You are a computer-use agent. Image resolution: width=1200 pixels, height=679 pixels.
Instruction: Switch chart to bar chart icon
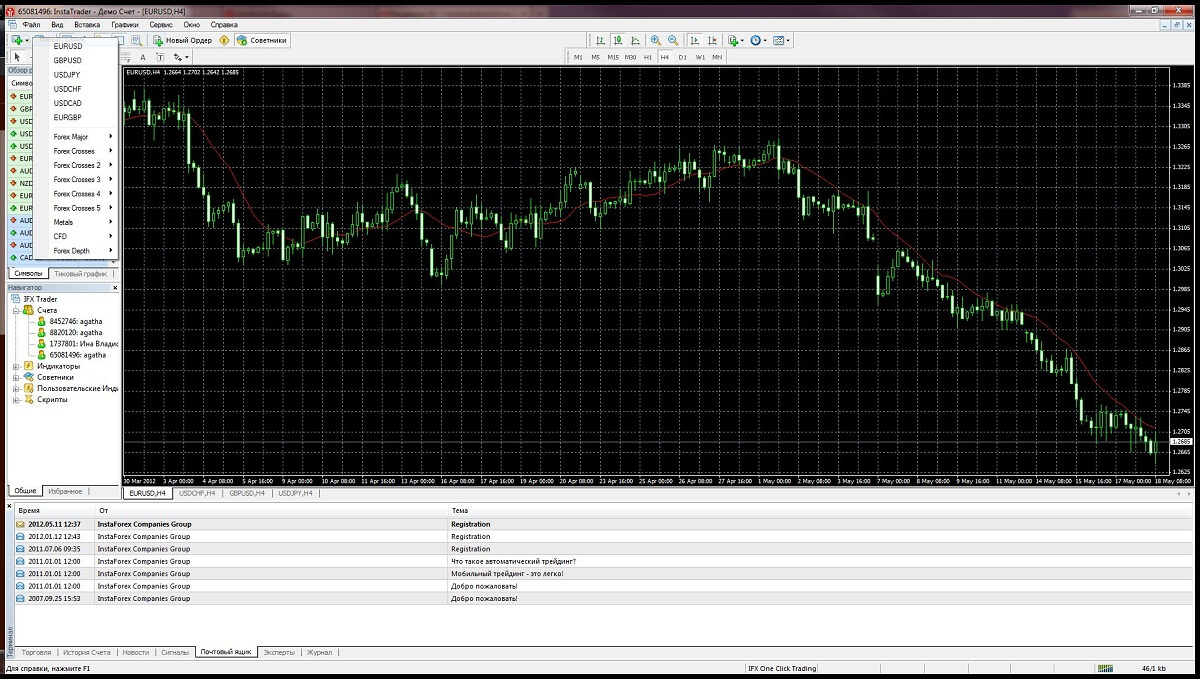click(x=599, y=41)
